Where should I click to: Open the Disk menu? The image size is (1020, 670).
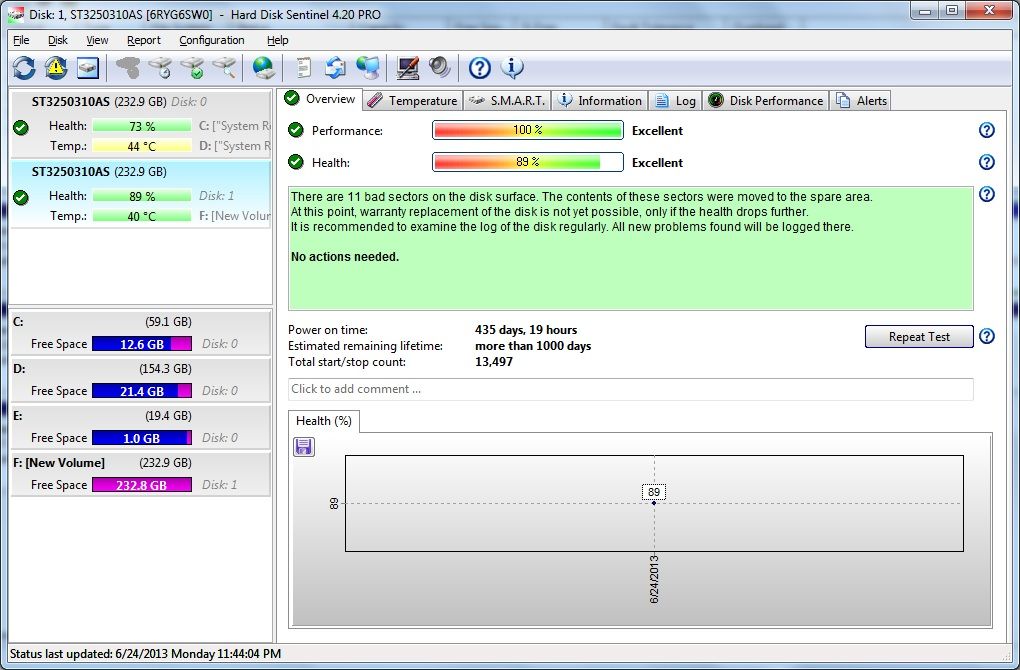click(58, 40)
